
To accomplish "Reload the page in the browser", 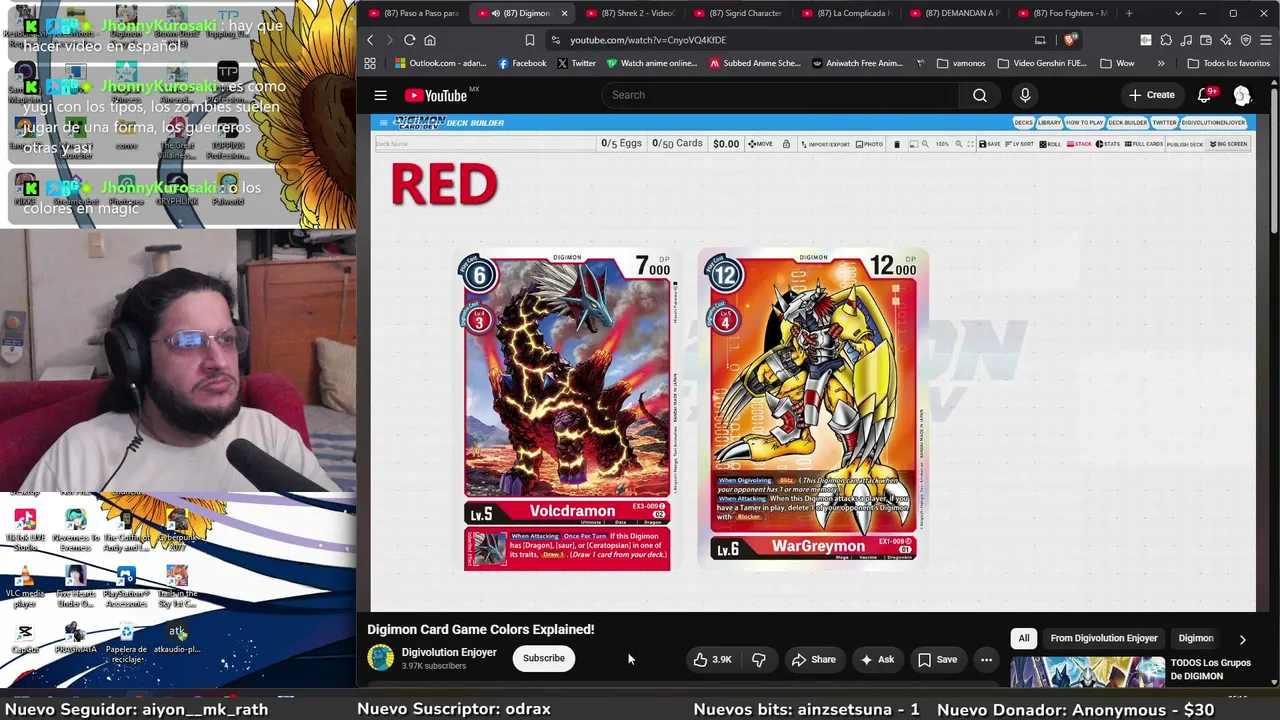I will (409, 40).
